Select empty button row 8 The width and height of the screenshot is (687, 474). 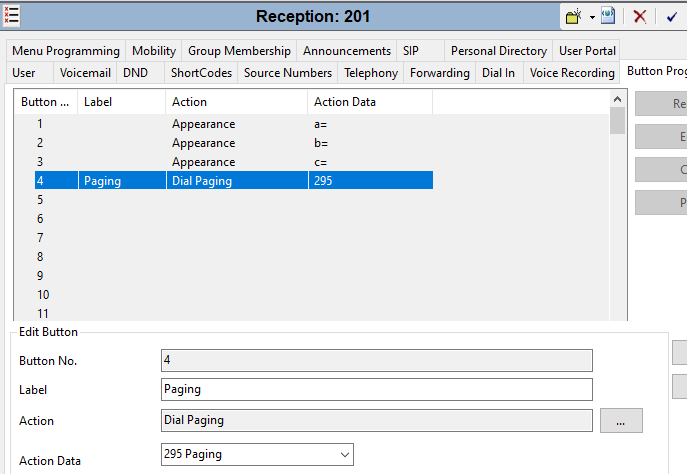point(234,257)
